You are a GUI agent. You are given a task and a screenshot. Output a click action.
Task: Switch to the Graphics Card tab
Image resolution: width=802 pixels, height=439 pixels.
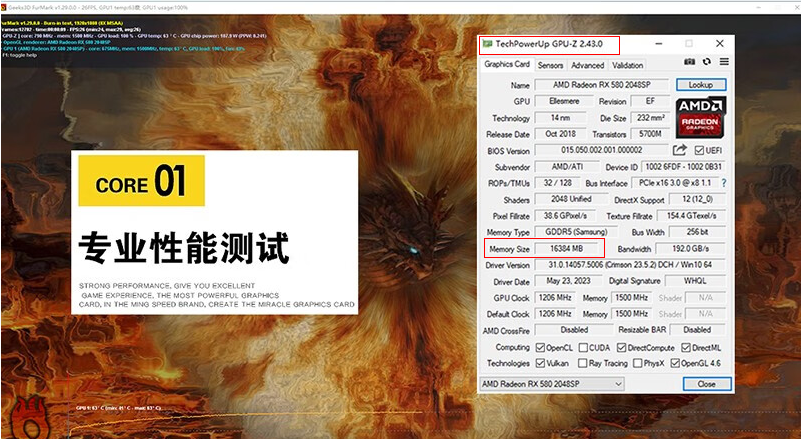[x=507, y=64]
